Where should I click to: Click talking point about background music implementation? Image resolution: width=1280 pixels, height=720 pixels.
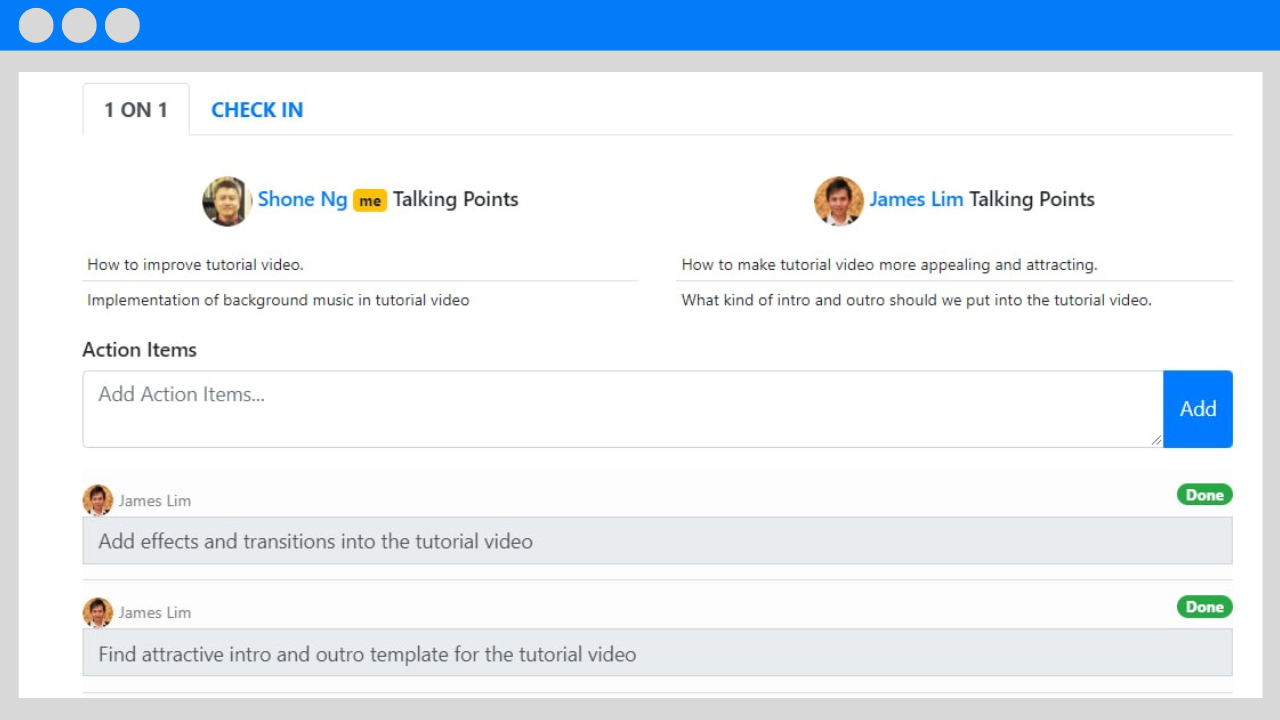point(278,300)
